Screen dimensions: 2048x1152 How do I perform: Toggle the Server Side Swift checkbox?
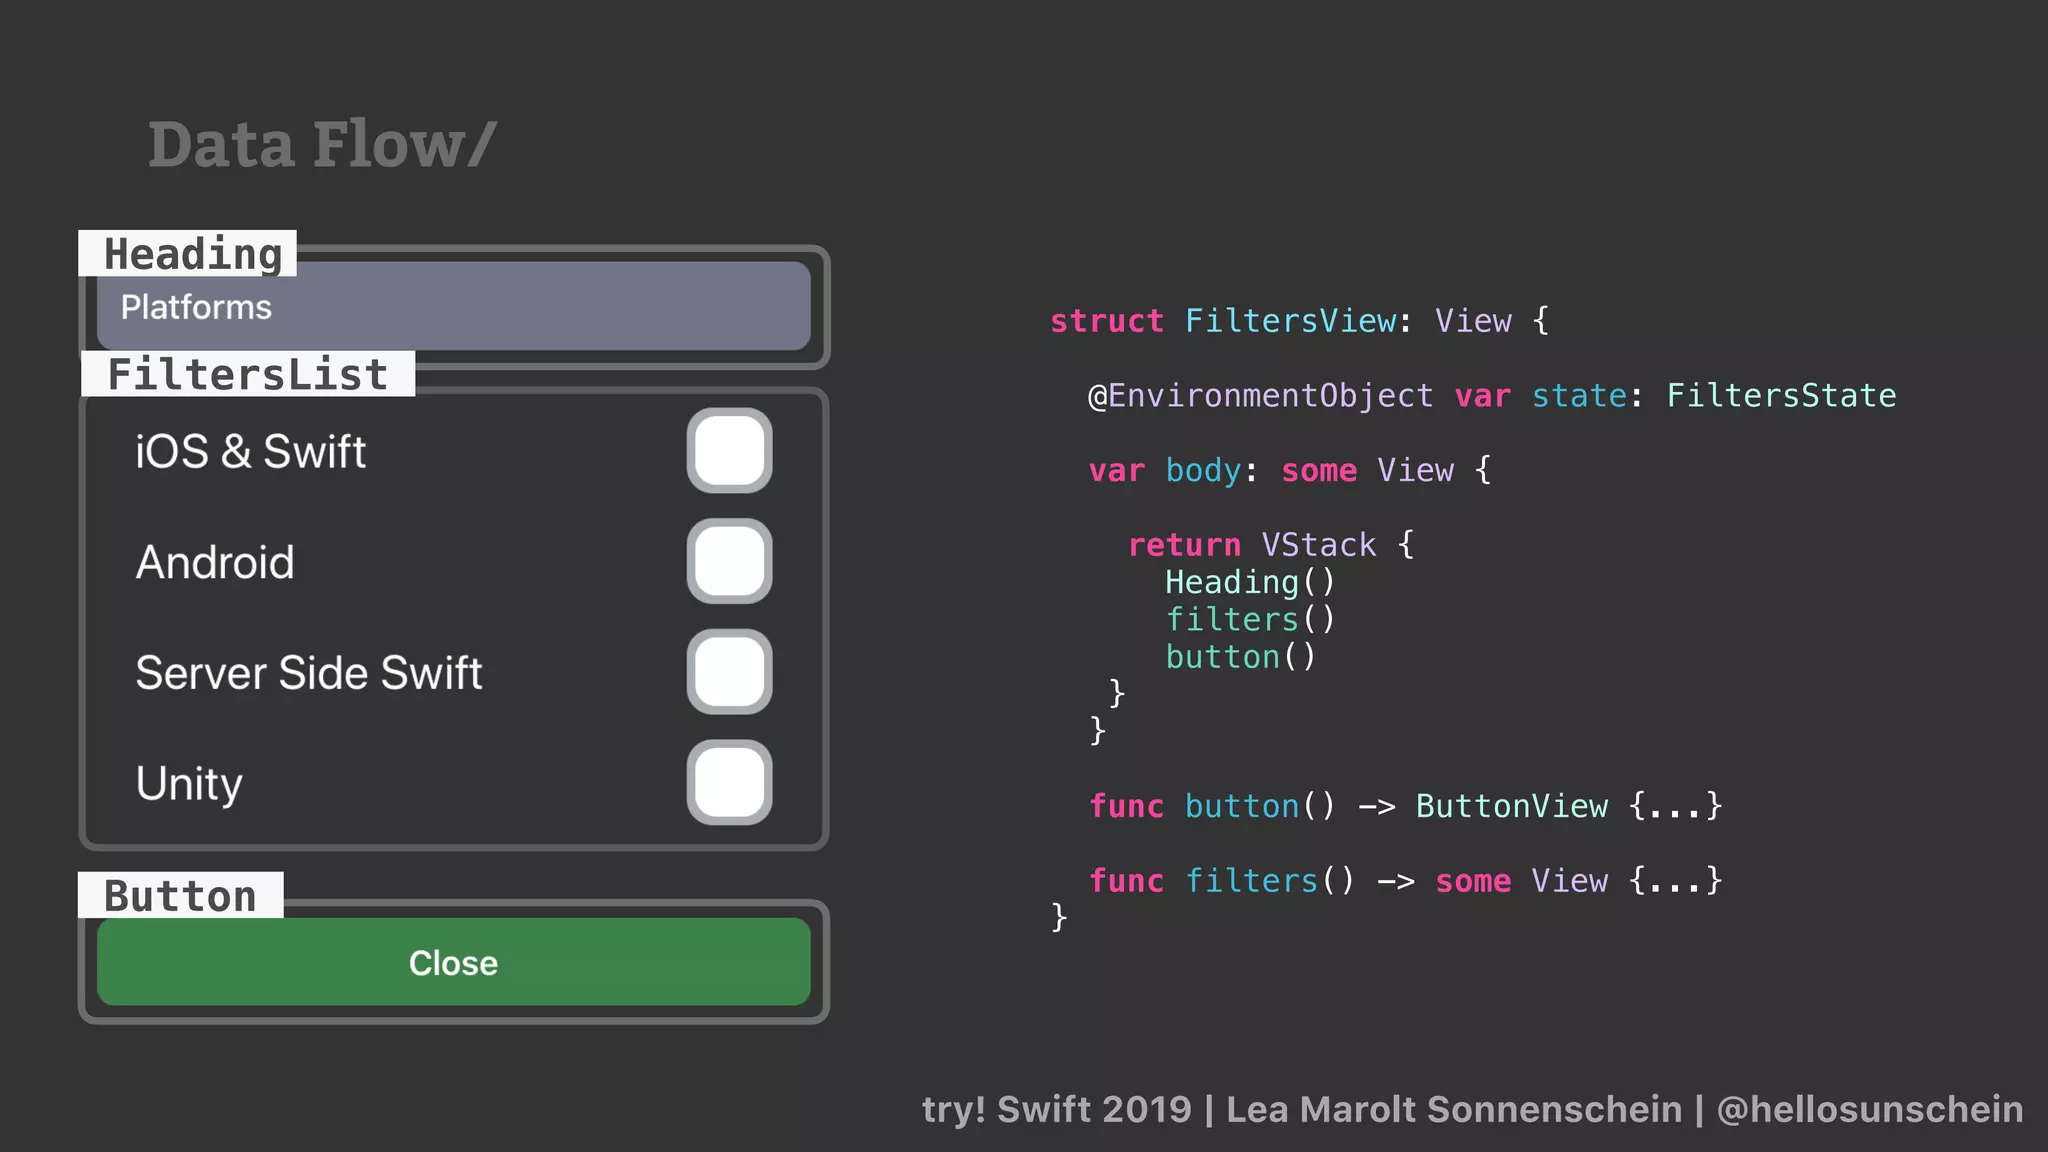pos(729,672)
